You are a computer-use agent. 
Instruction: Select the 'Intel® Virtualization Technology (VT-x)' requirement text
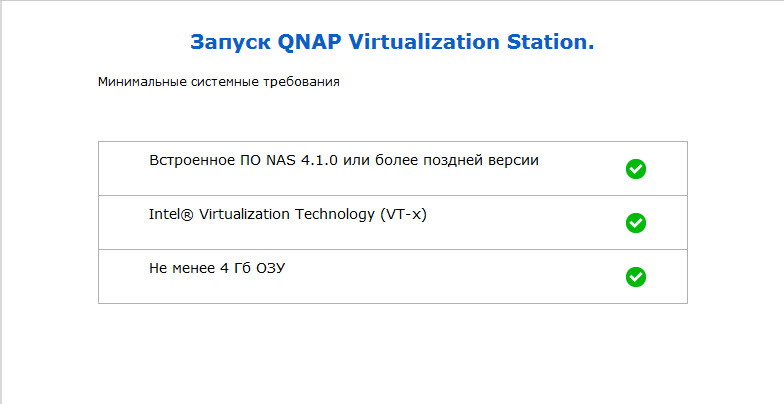click(288, 214)
